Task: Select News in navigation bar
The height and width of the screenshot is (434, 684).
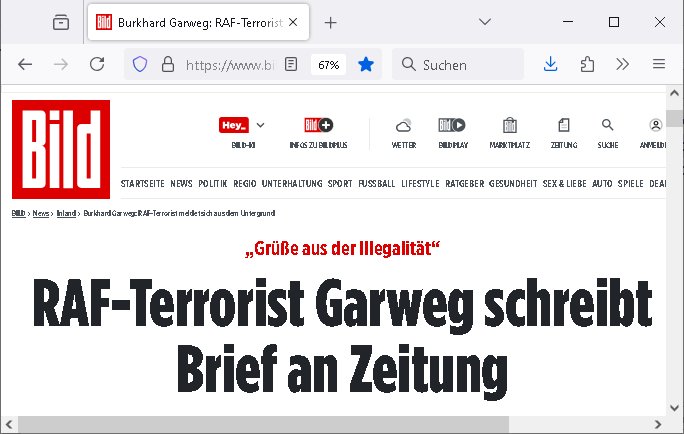Action: (x=181, y=184)
